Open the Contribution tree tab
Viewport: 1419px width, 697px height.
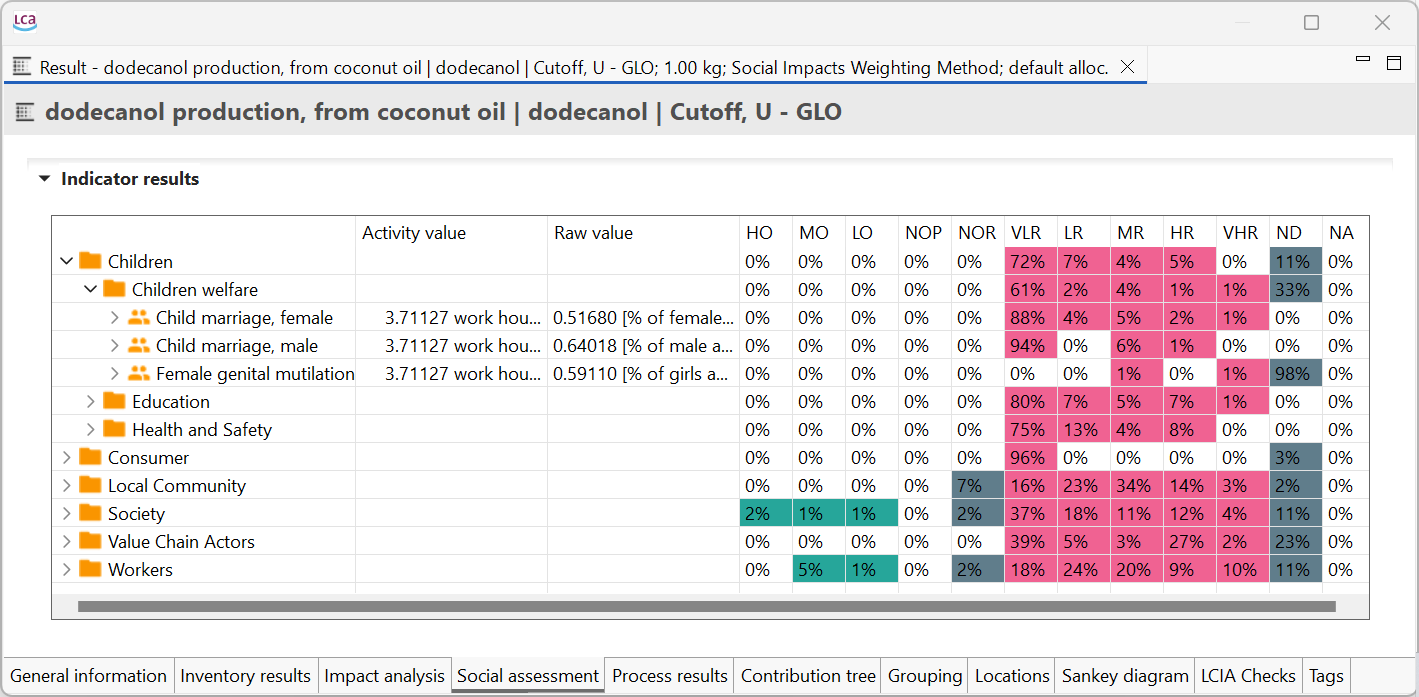tap(808, 676)
